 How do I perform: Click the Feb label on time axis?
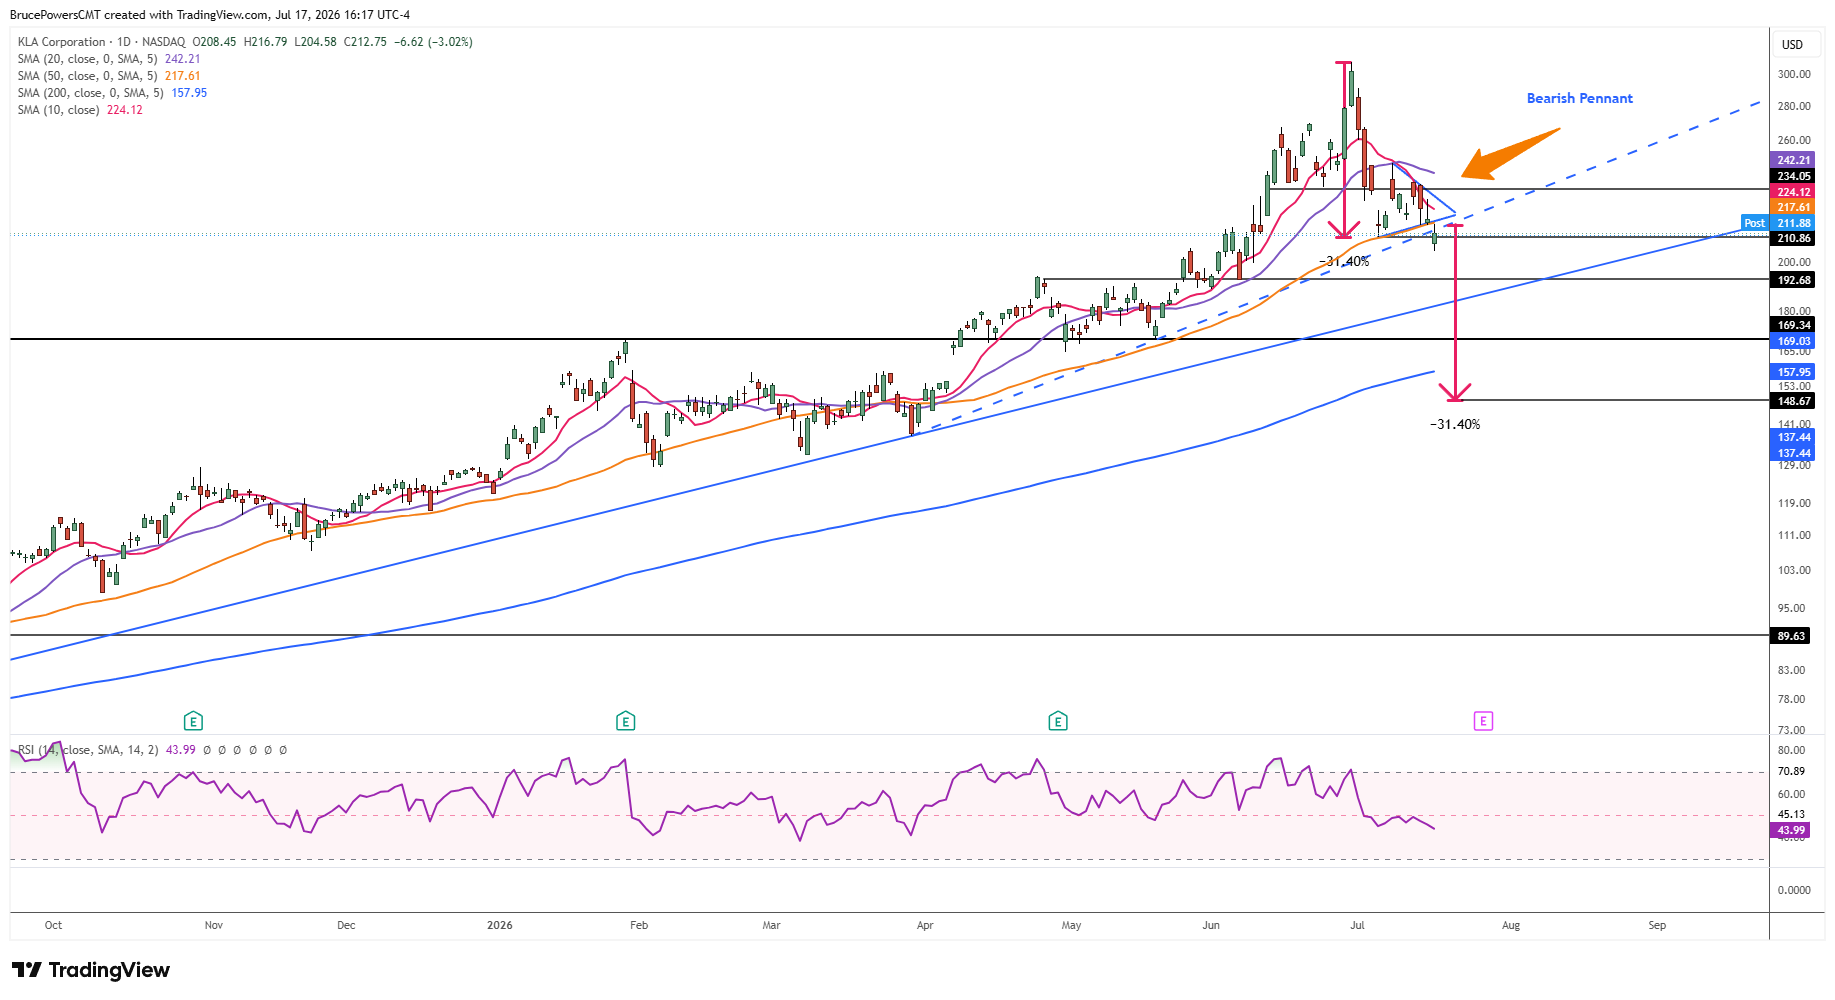(639, 925)
